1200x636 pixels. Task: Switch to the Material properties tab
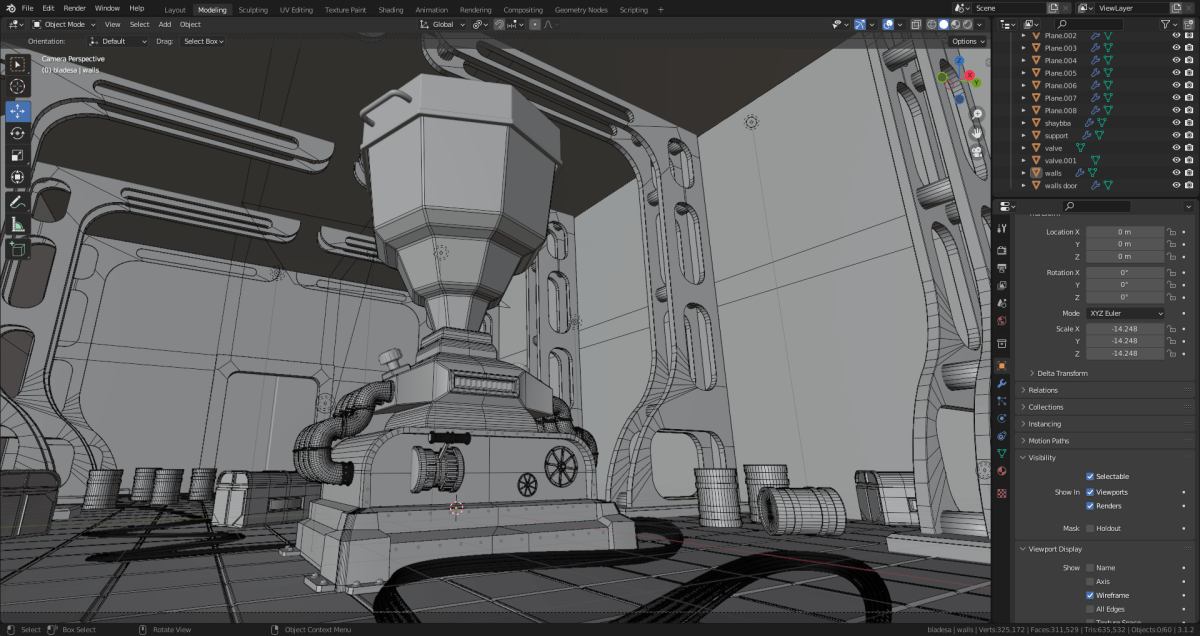click(x=1001, y=472)
